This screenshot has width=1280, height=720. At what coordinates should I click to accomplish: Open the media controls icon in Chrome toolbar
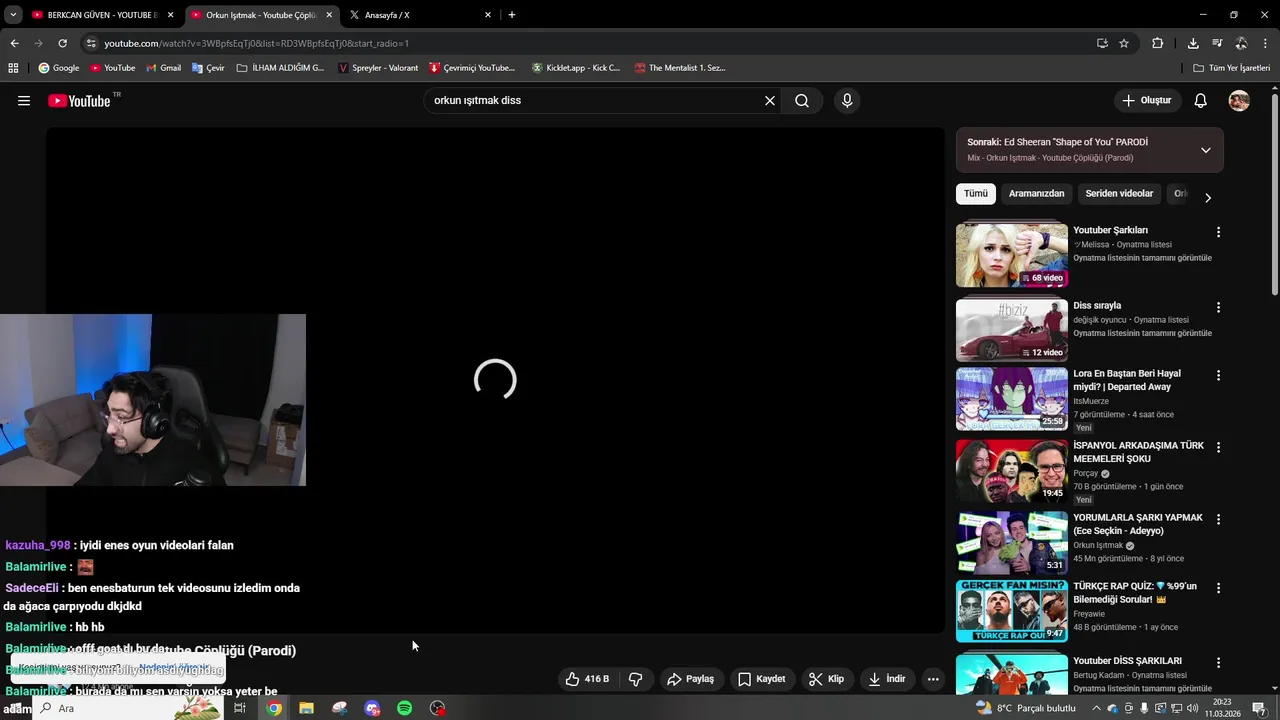coord(1217,43)
